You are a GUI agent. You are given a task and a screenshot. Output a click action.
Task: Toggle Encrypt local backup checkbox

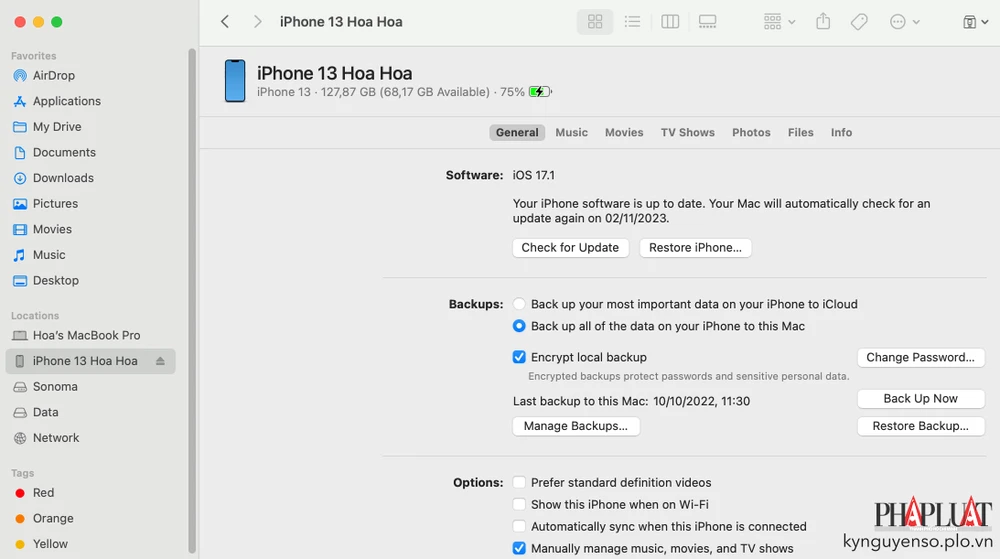519,357
